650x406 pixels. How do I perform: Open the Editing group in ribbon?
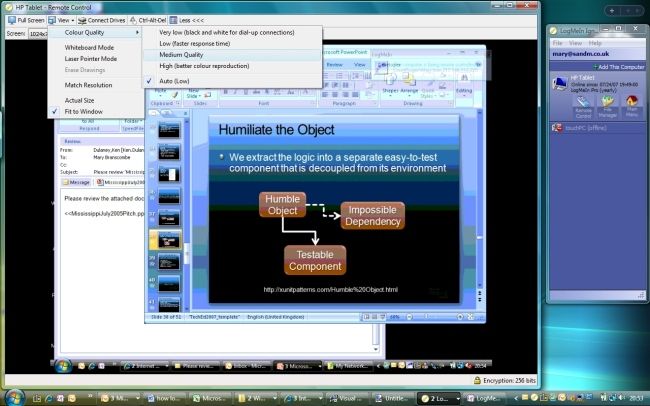[x=464, y=85]
